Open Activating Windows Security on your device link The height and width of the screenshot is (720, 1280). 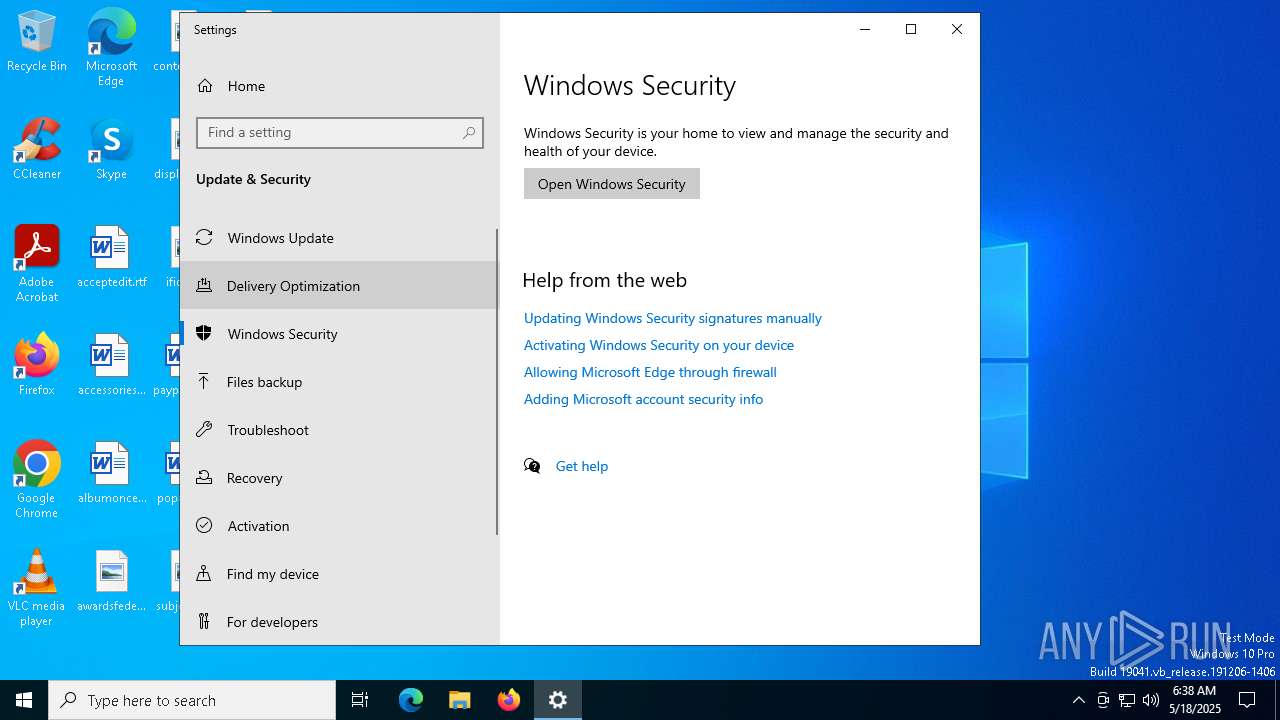point(659,345)
